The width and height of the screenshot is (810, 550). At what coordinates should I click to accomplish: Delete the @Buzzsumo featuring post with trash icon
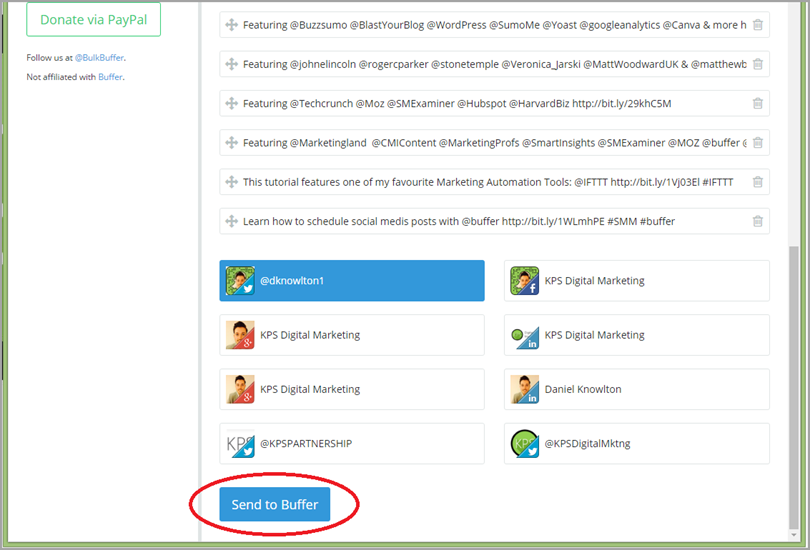point(757,25)
